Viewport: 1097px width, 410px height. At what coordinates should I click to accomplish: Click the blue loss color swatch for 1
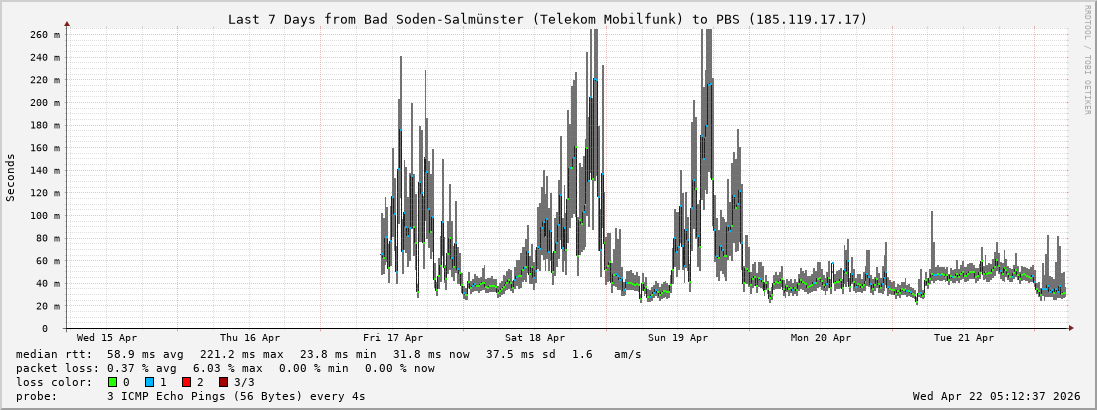point(149,382)
